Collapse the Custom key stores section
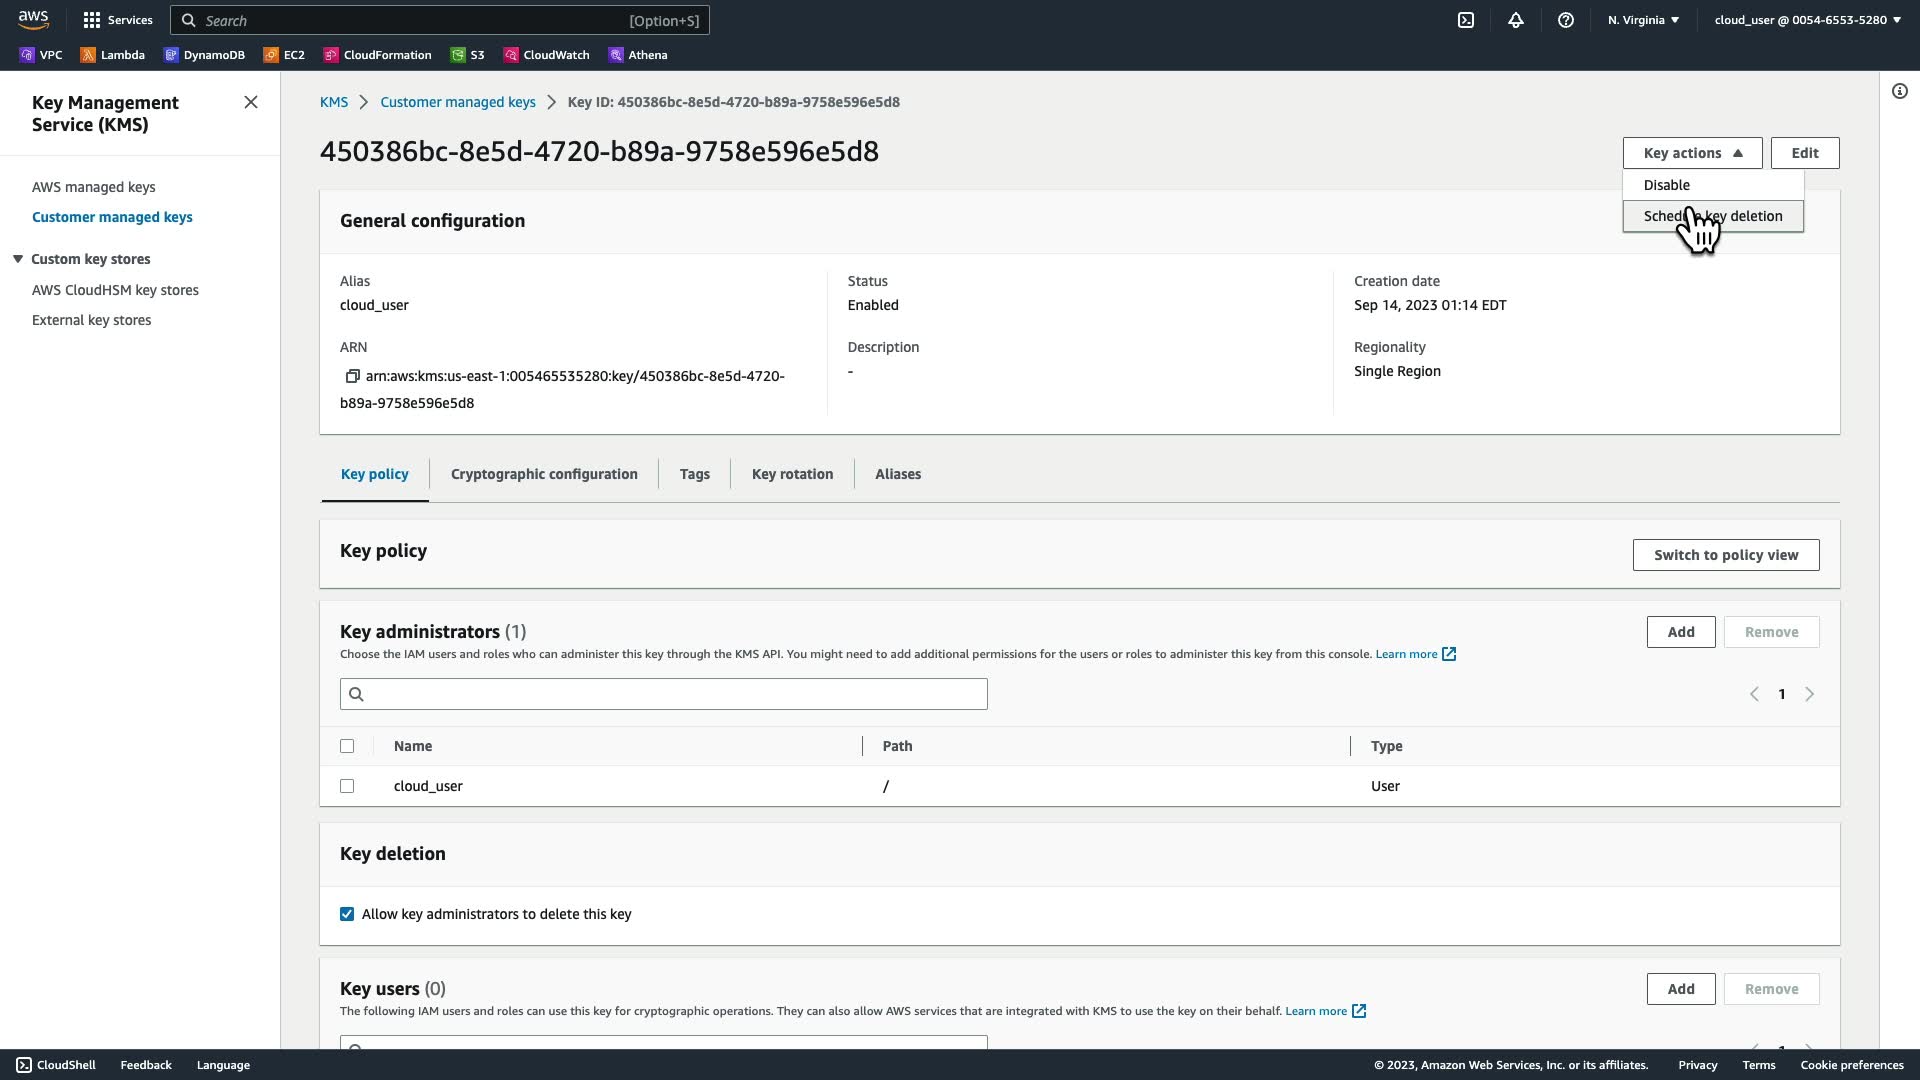The image size is (1920, 1080). click(18, 259)
